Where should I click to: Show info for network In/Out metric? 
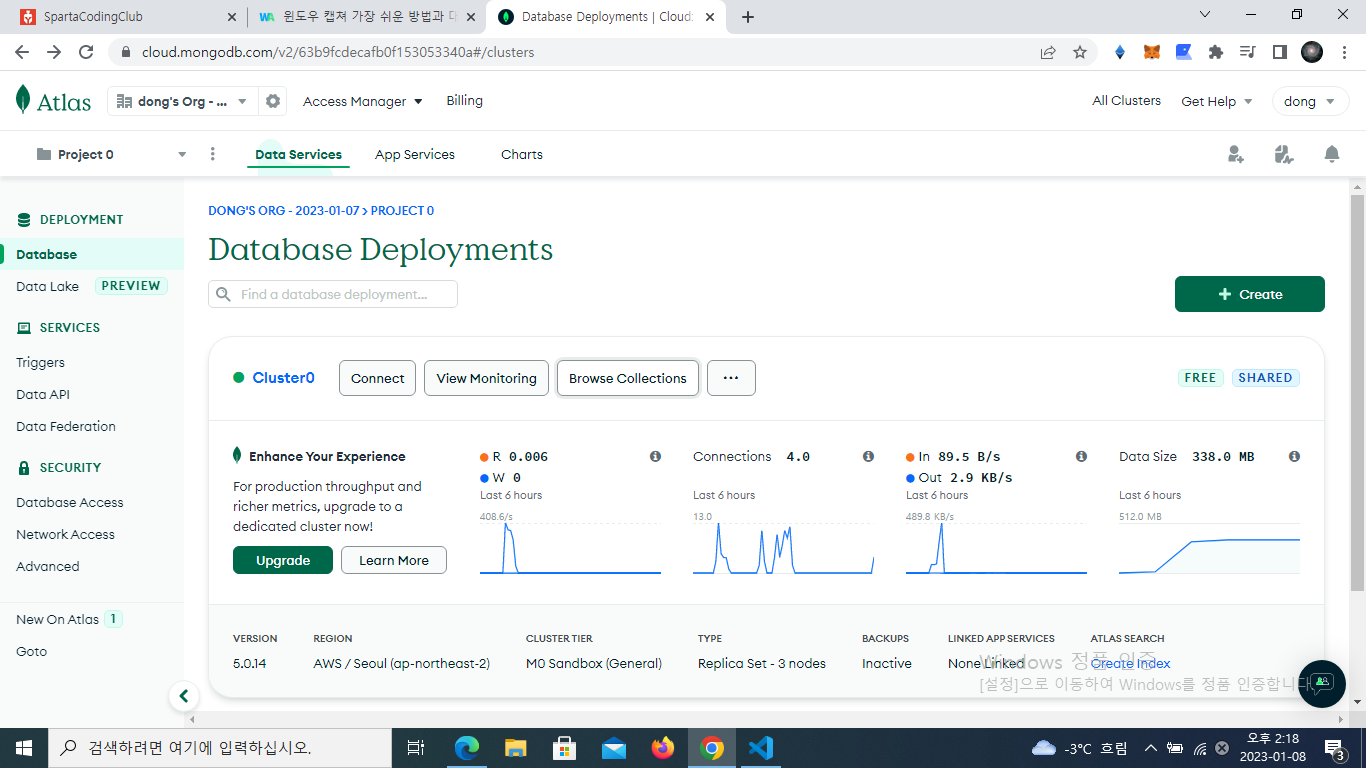[1081, 456]
